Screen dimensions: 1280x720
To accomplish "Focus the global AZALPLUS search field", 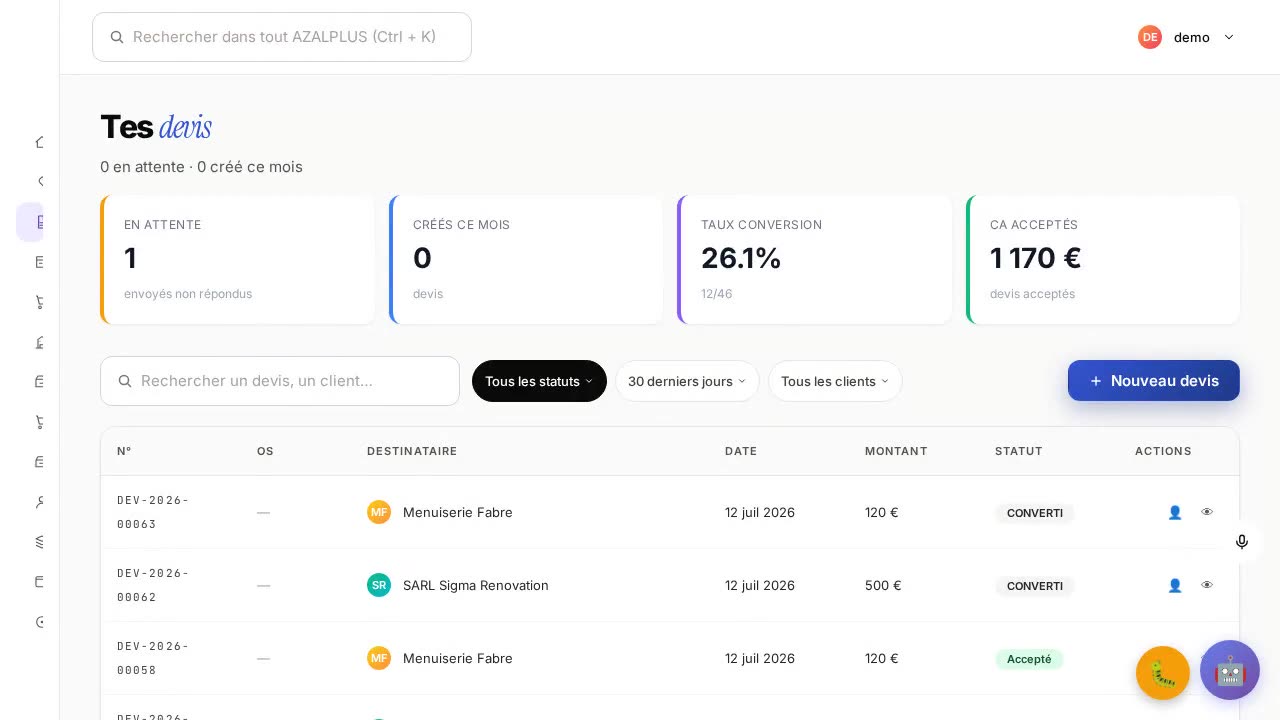I will pyautogui.click(x=282, y=37).
